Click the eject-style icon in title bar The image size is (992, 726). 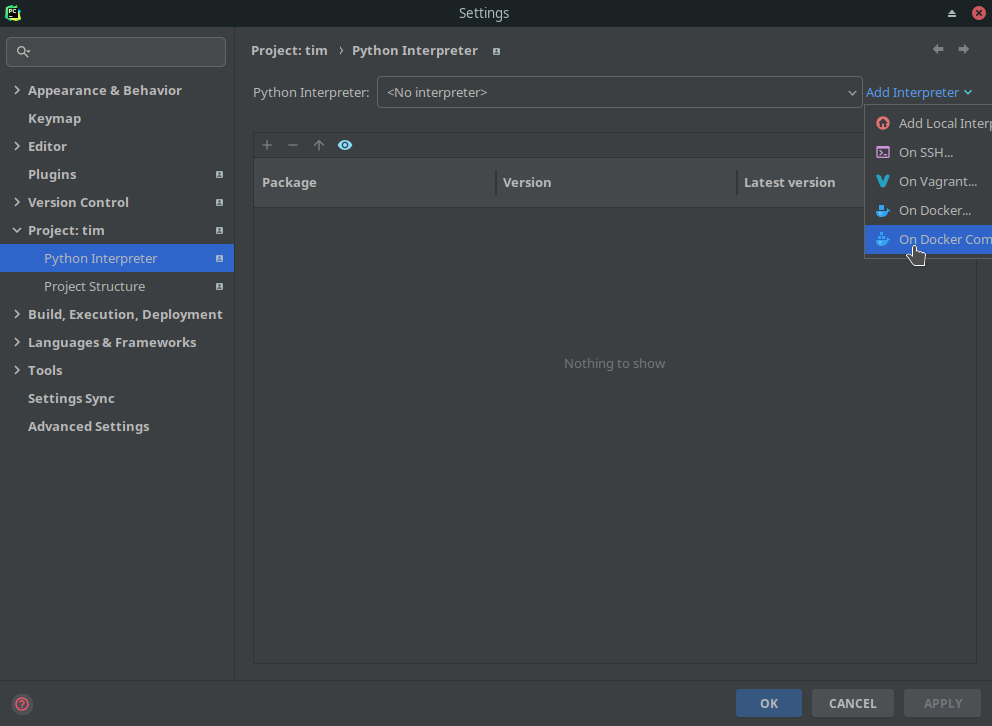click(952, 13)
